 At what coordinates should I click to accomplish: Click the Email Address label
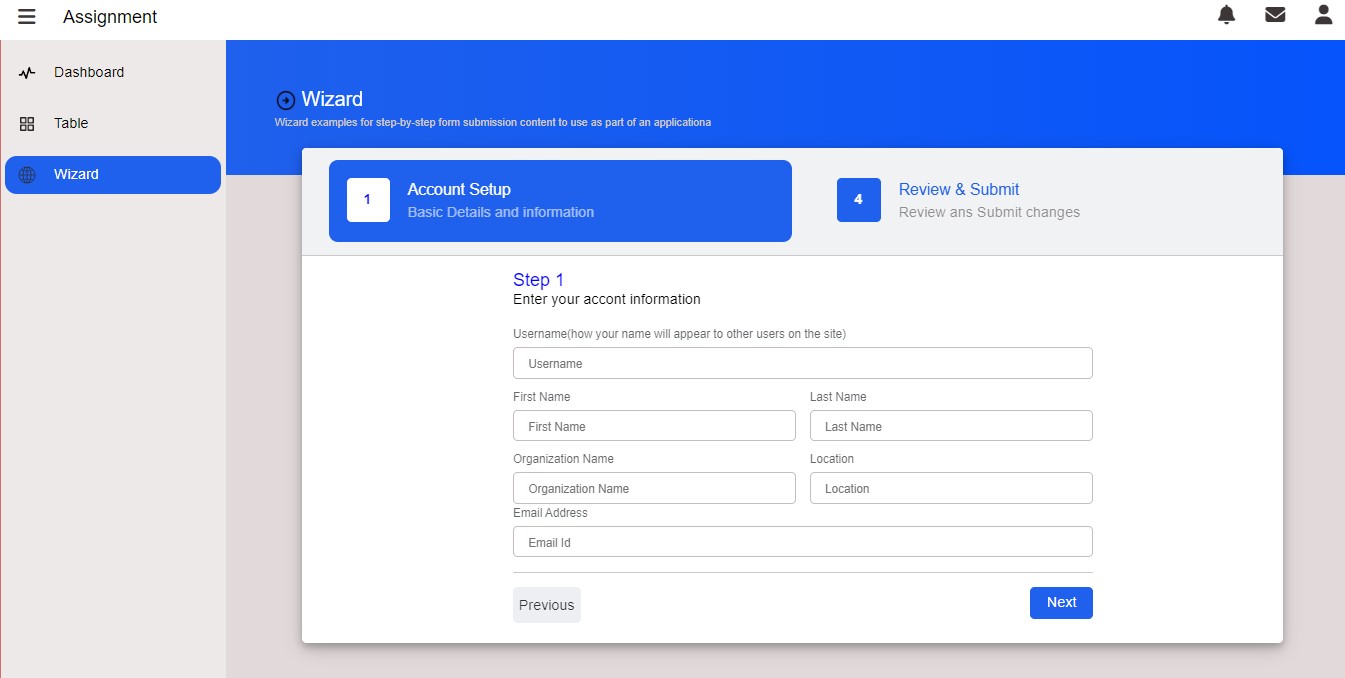550,513
